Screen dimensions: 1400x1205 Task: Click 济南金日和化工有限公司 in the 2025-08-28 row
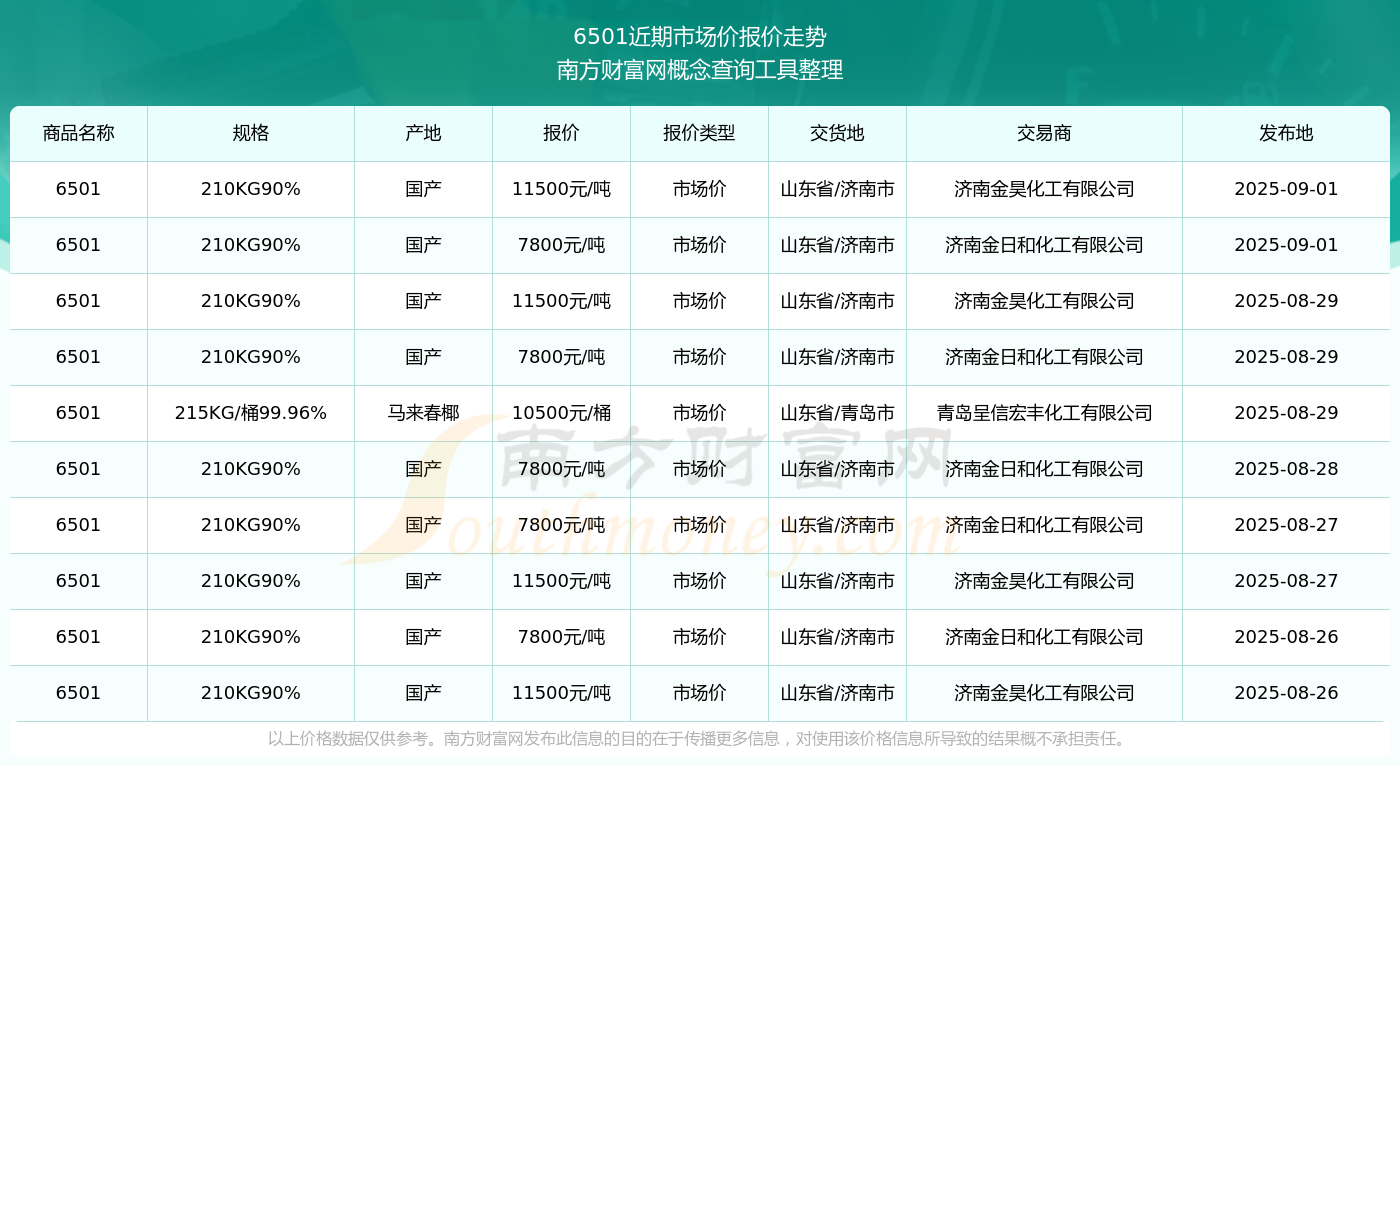click(1045, 469)
